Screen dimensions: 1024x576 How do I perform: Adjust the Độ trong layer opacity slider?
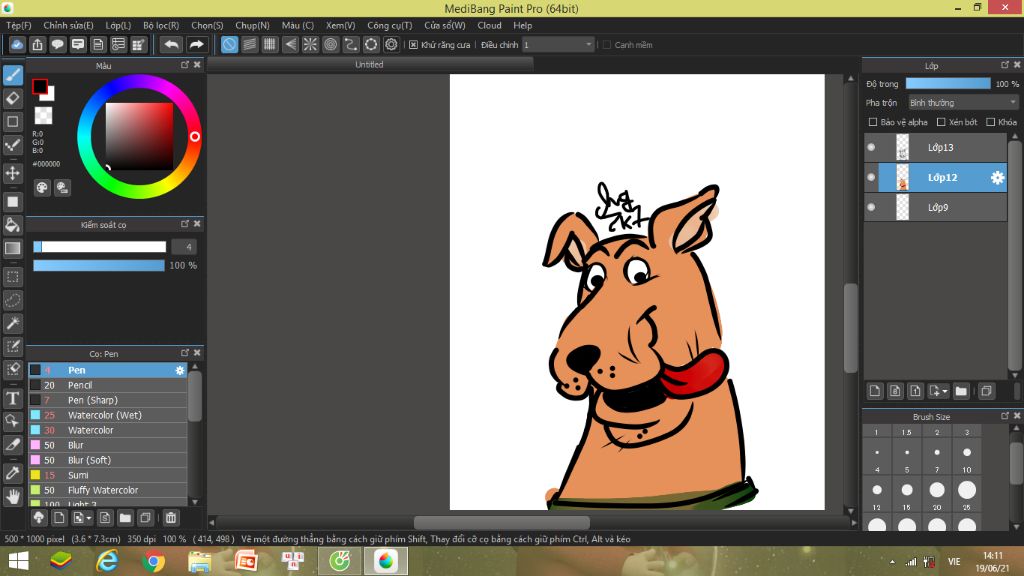(x=948, y=84)
